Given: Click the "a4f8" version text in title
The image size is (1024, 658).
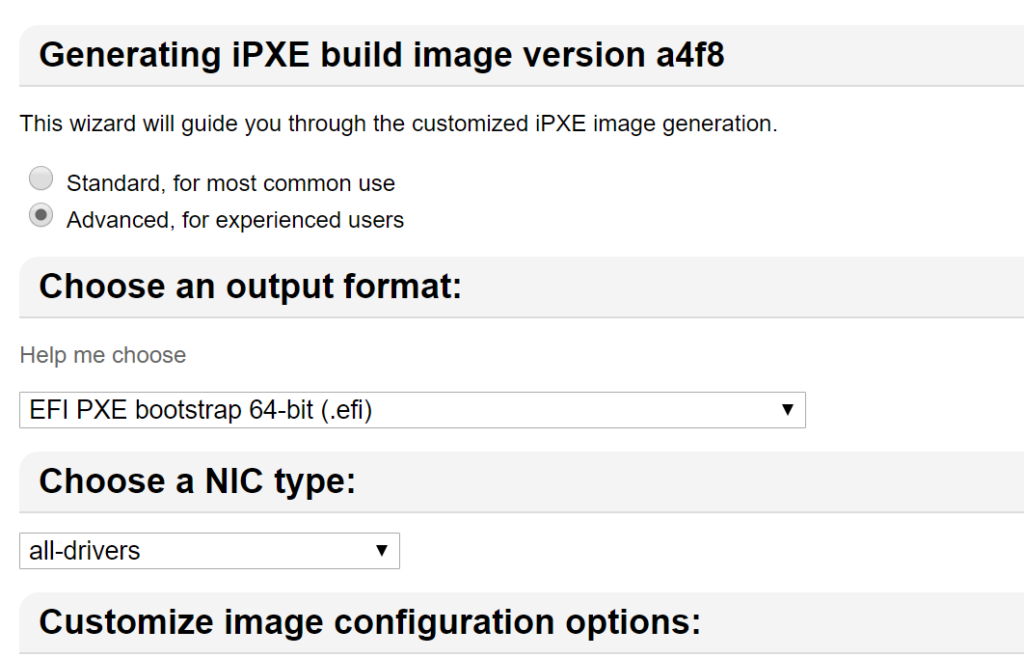Looking at the screenshot, I should 690,55.
